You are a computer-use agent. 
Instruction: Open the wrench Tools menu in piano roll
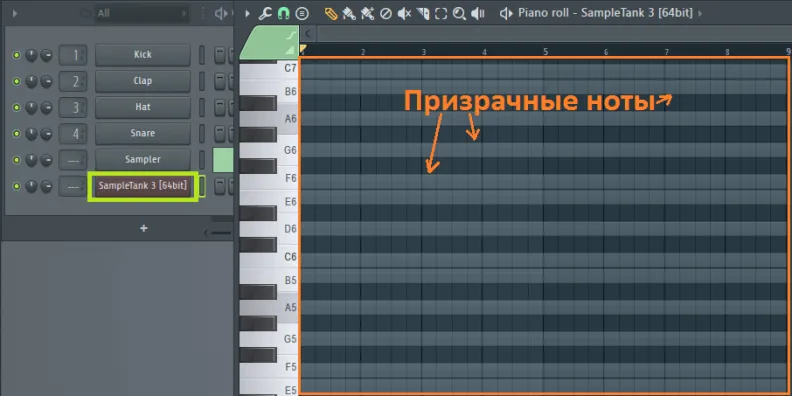(265, 14)
